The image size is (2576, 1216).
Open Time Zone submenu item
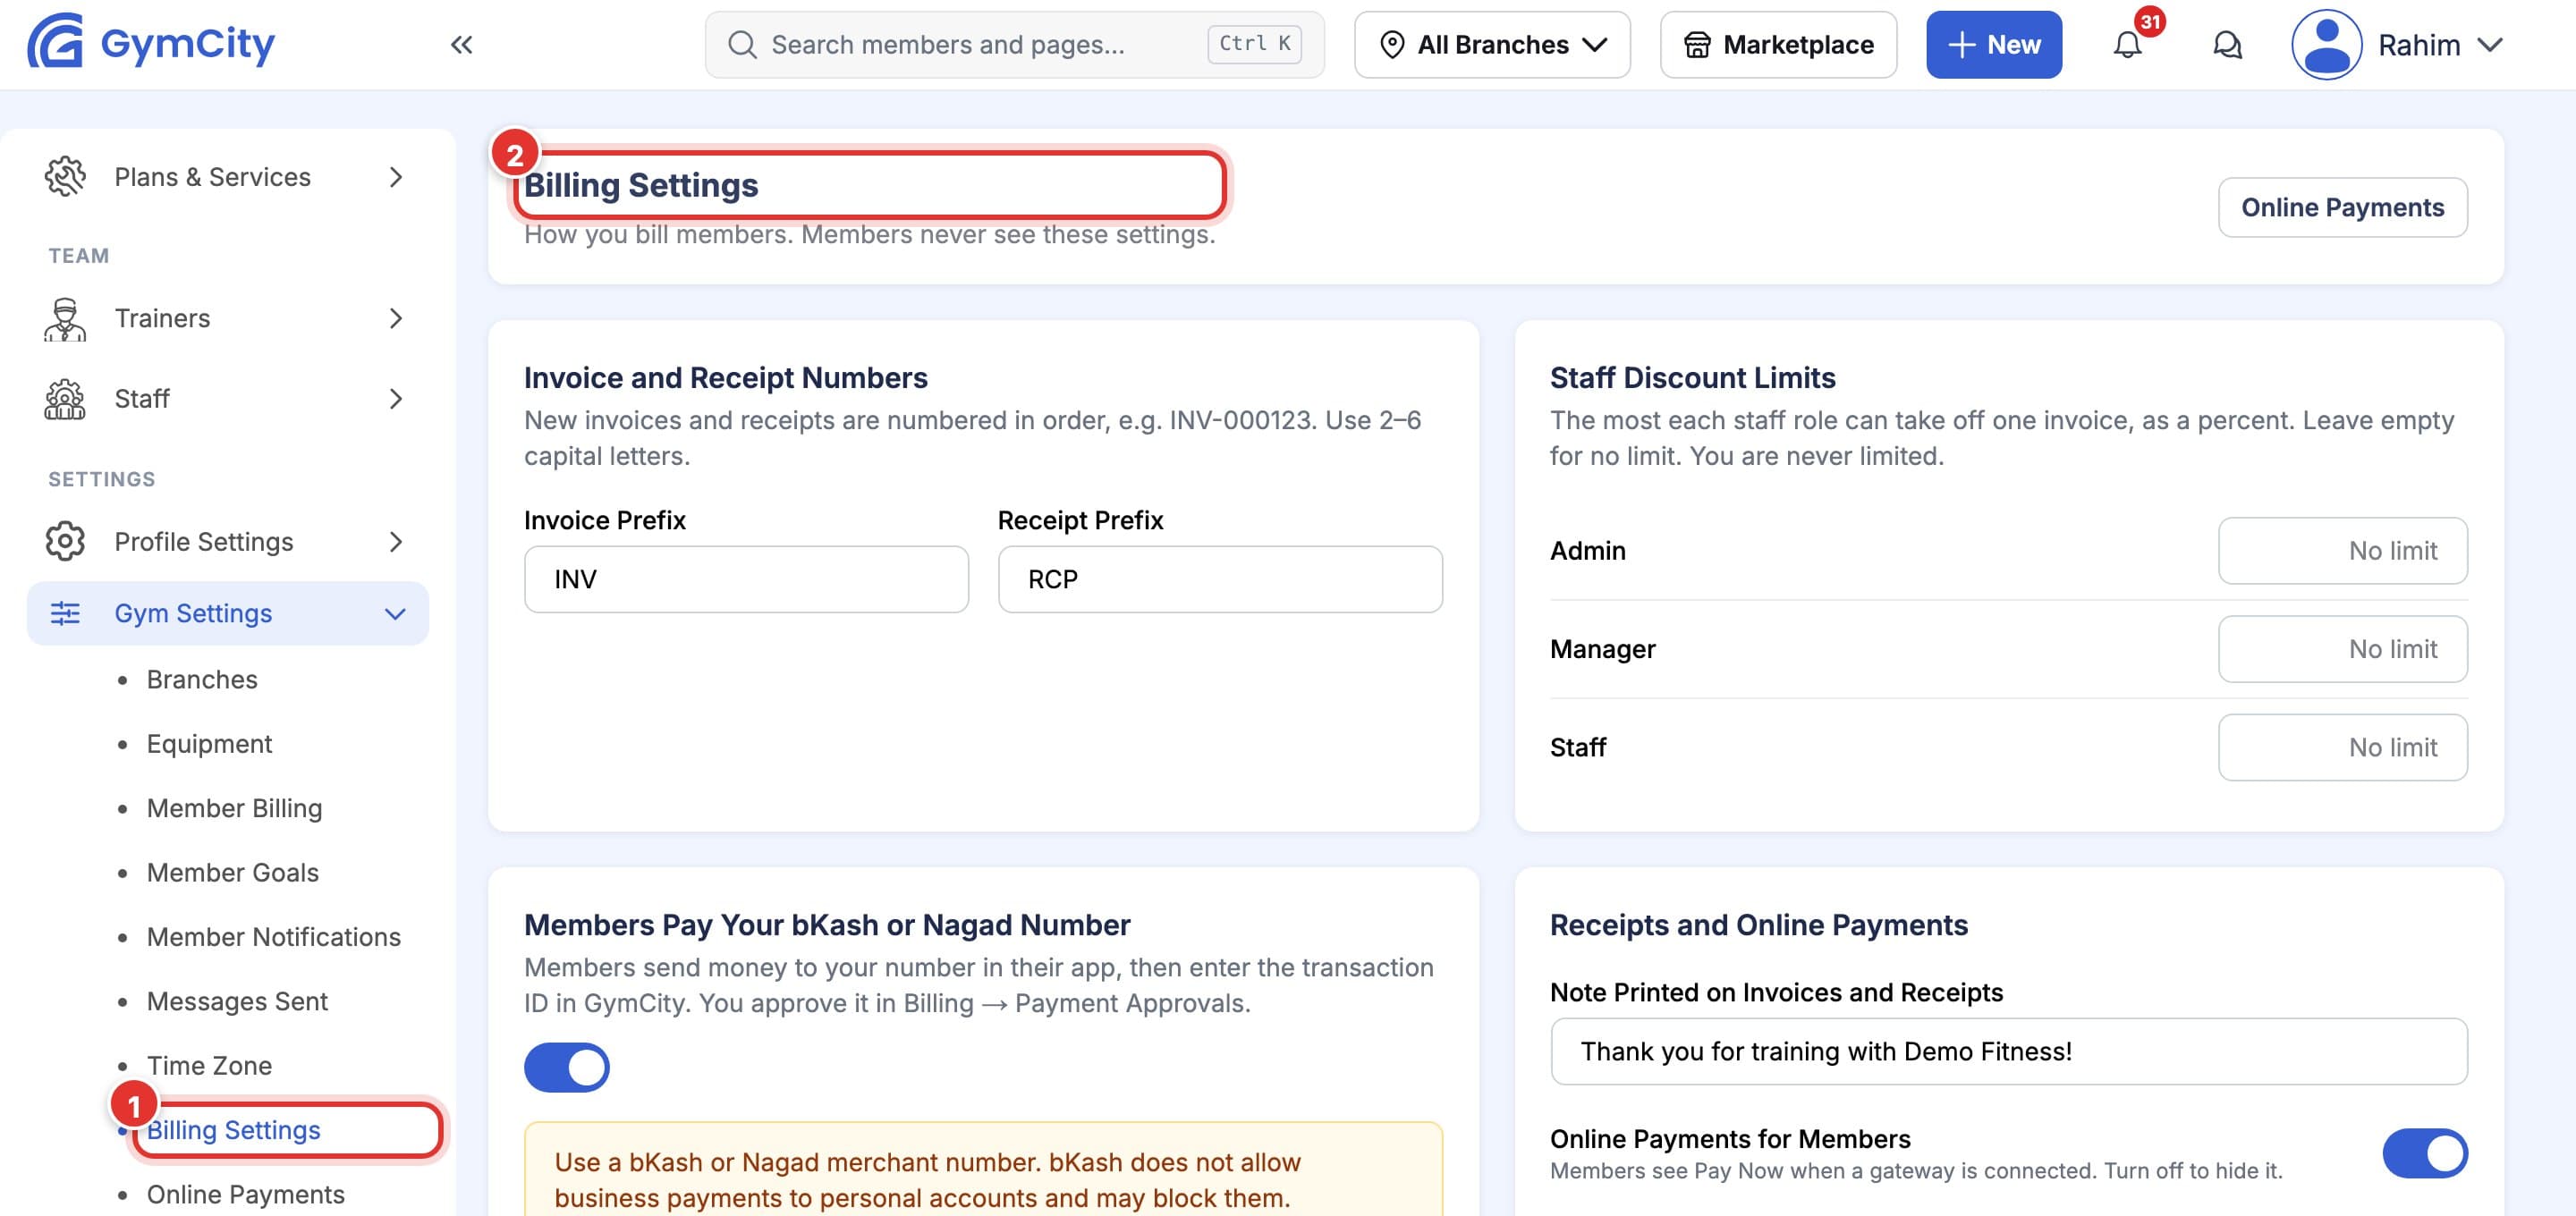(x=209, y=1065)
